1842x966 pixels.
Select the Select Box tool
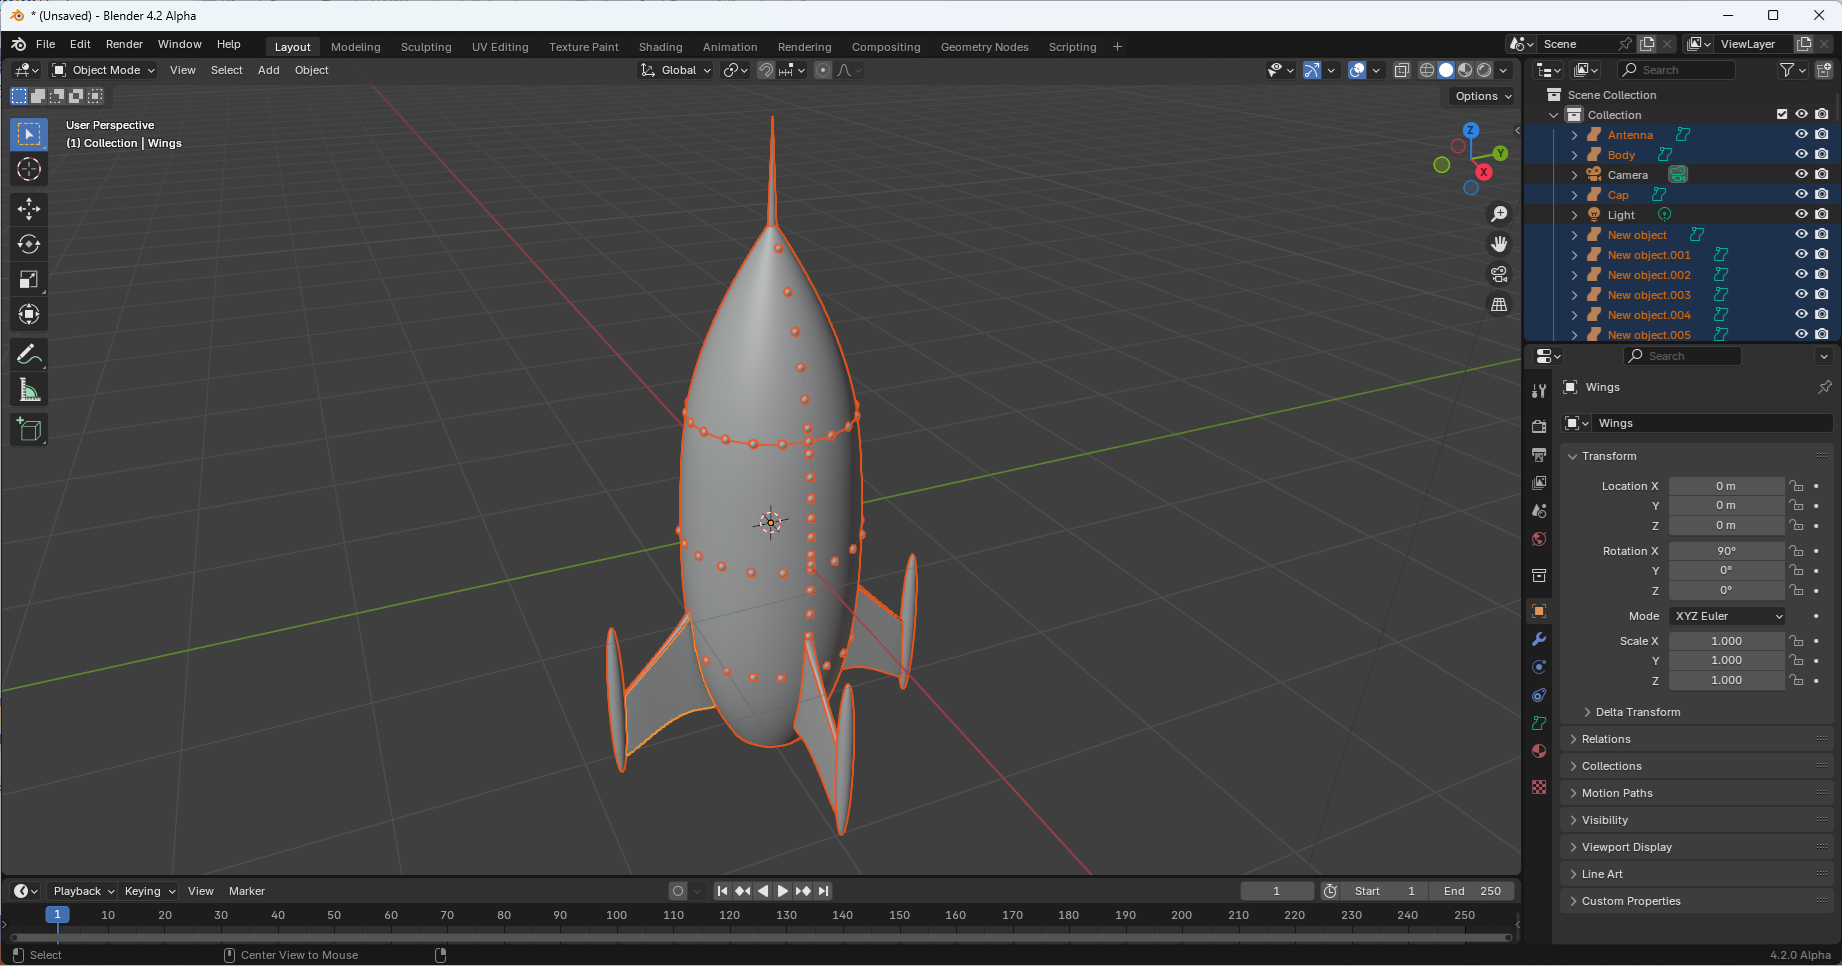(x=29, y=134)
